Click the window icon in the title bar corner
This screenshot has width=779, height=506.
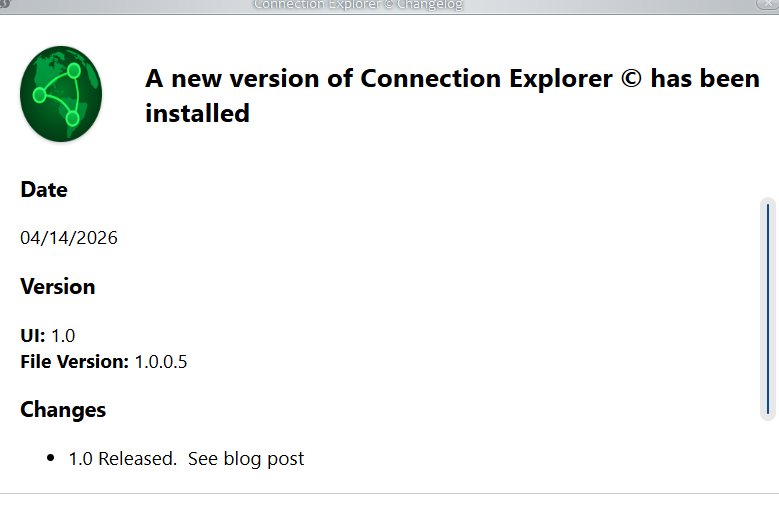(x=4, y=4)
